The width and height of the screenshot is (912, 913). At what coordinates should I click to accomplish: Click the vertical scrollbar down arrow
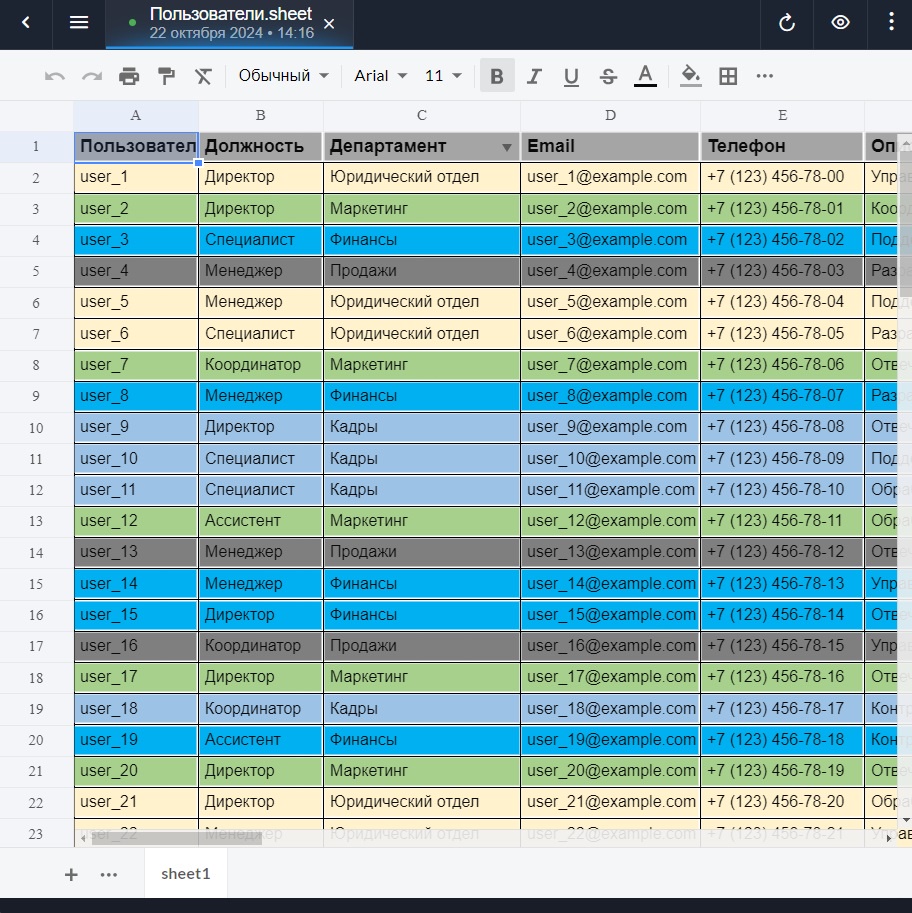click(906, 820)
